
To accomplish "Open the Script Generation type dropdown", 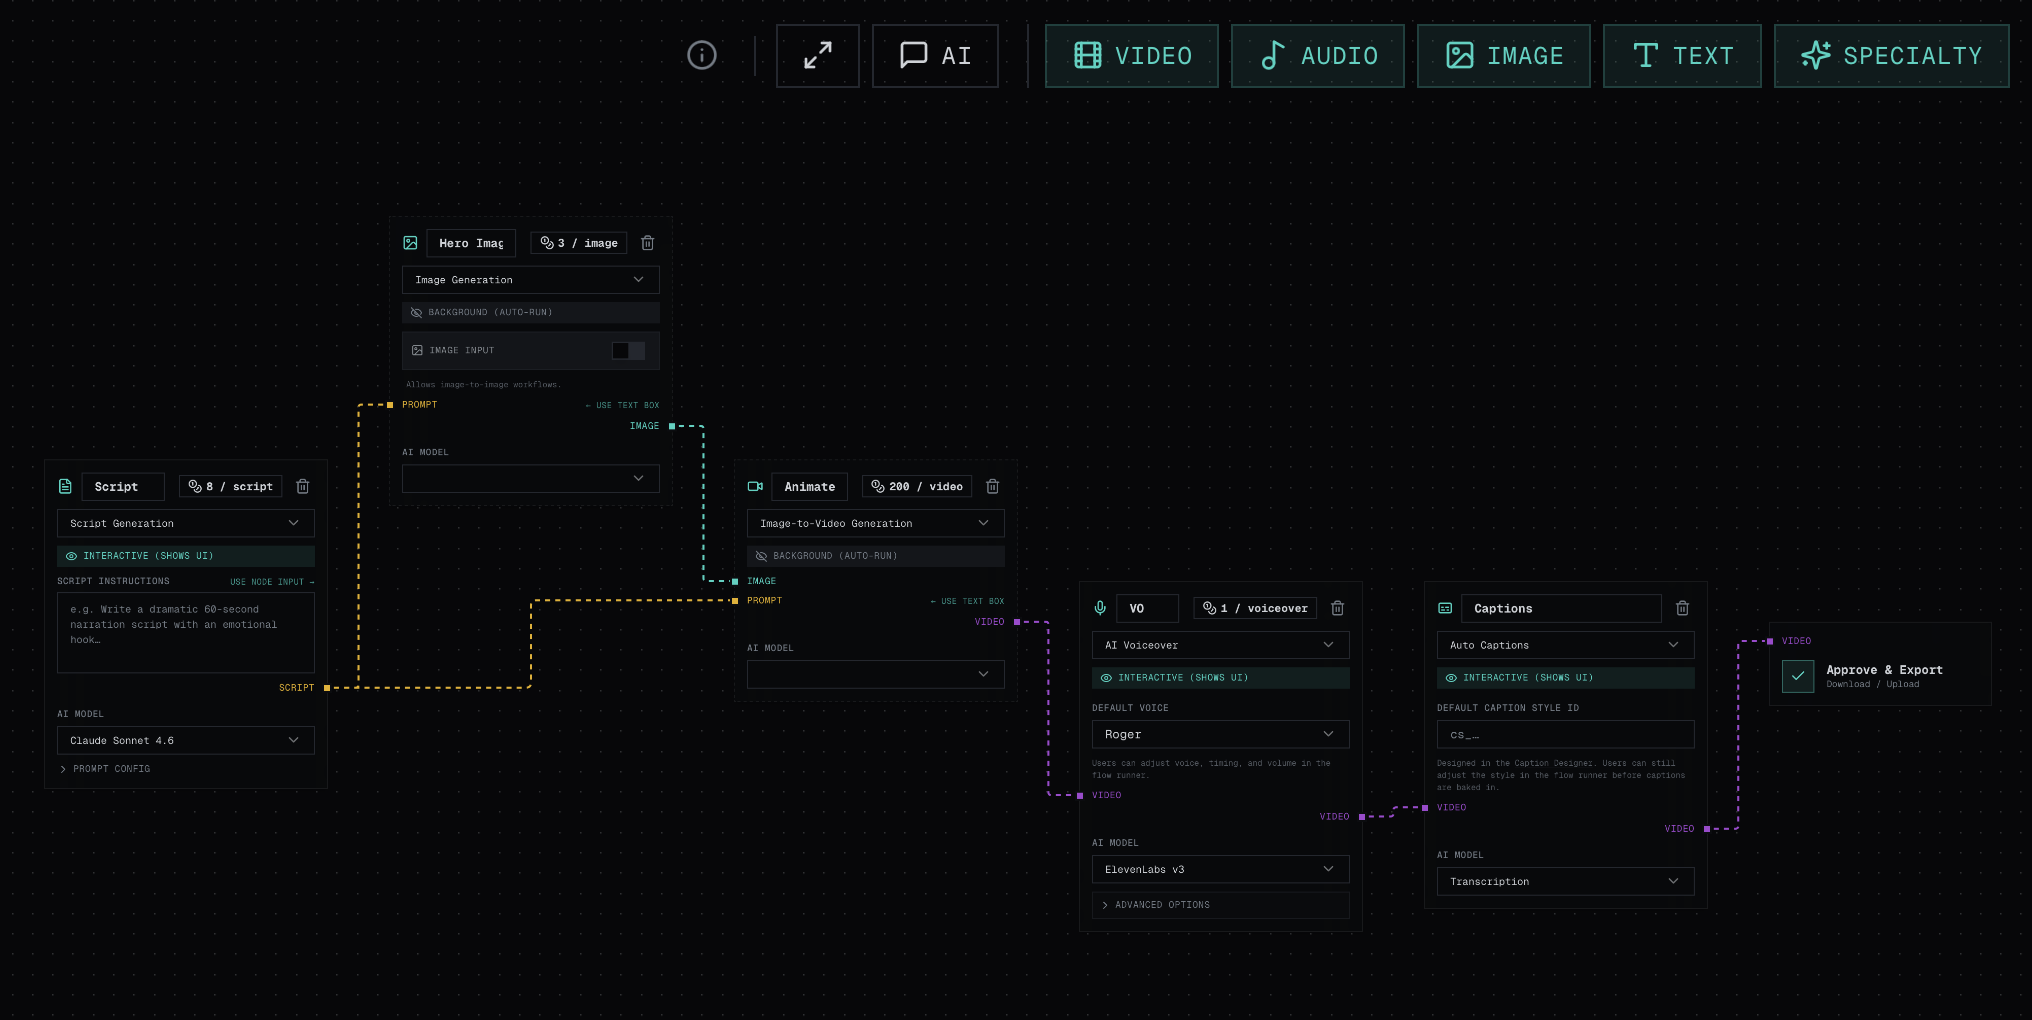I will pos(186,523).
